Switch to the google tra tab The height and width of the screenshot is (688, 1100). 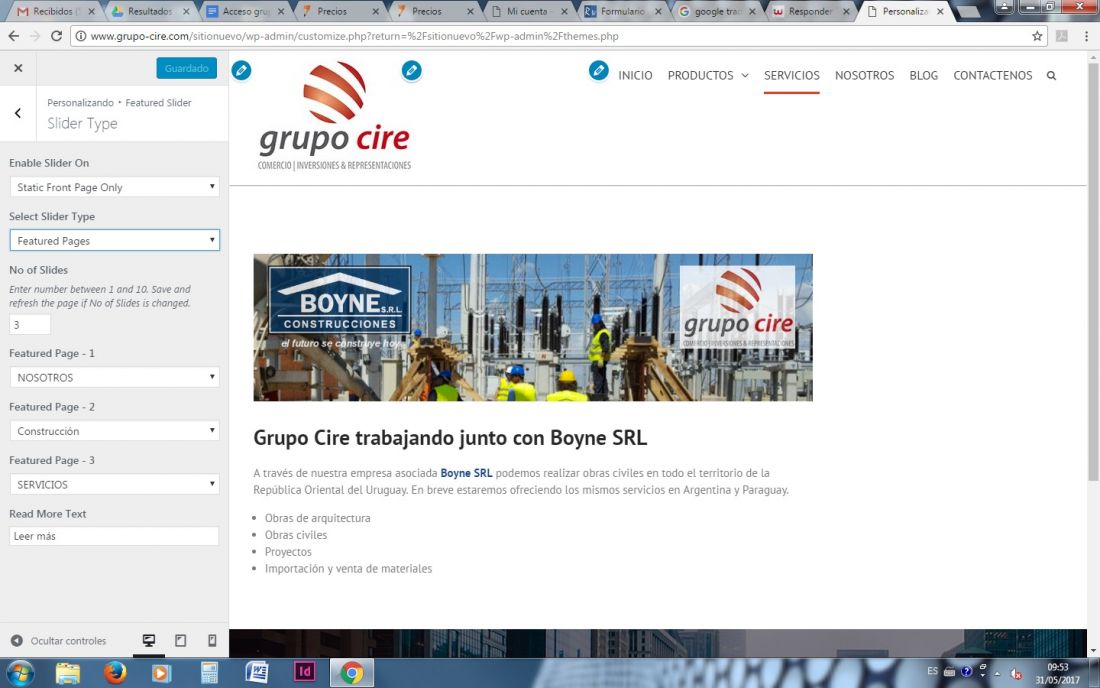click(718, 11)
